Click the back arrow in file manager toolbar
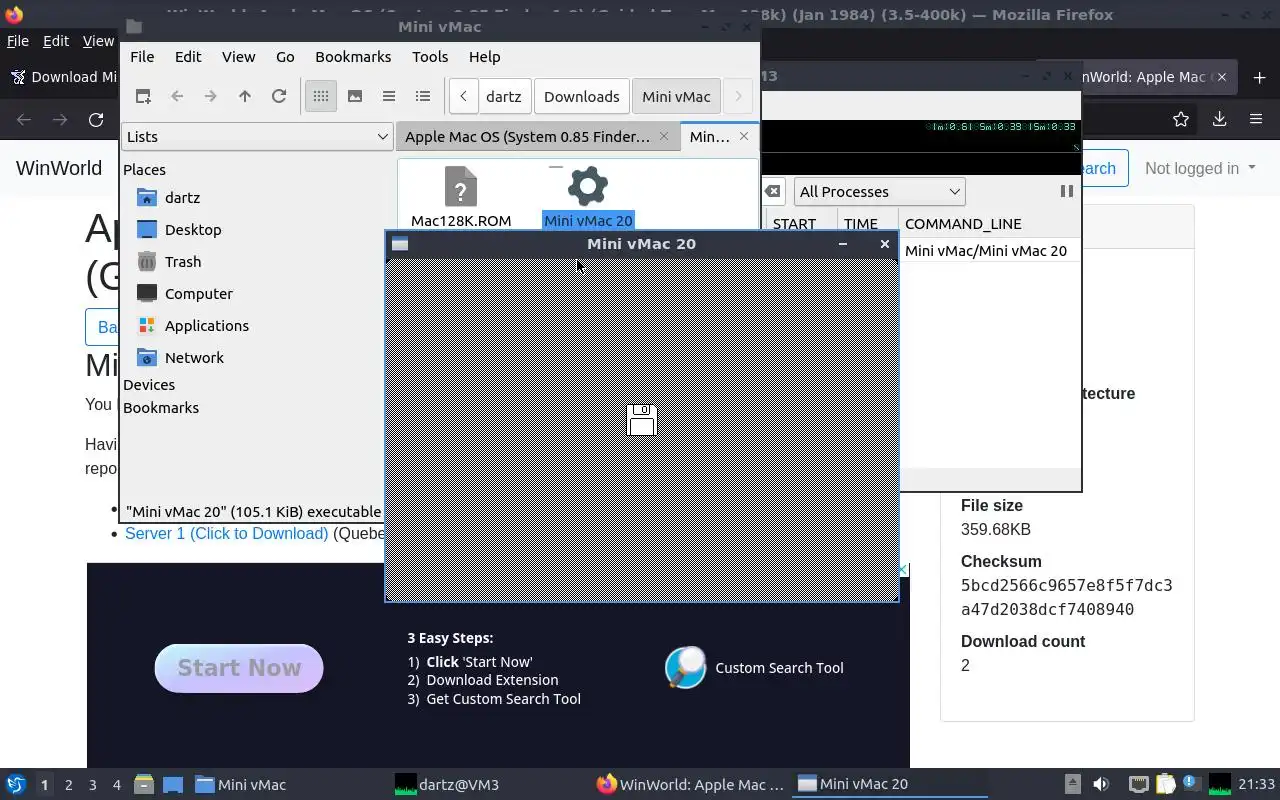The image size is (1280, 800). 177,96
